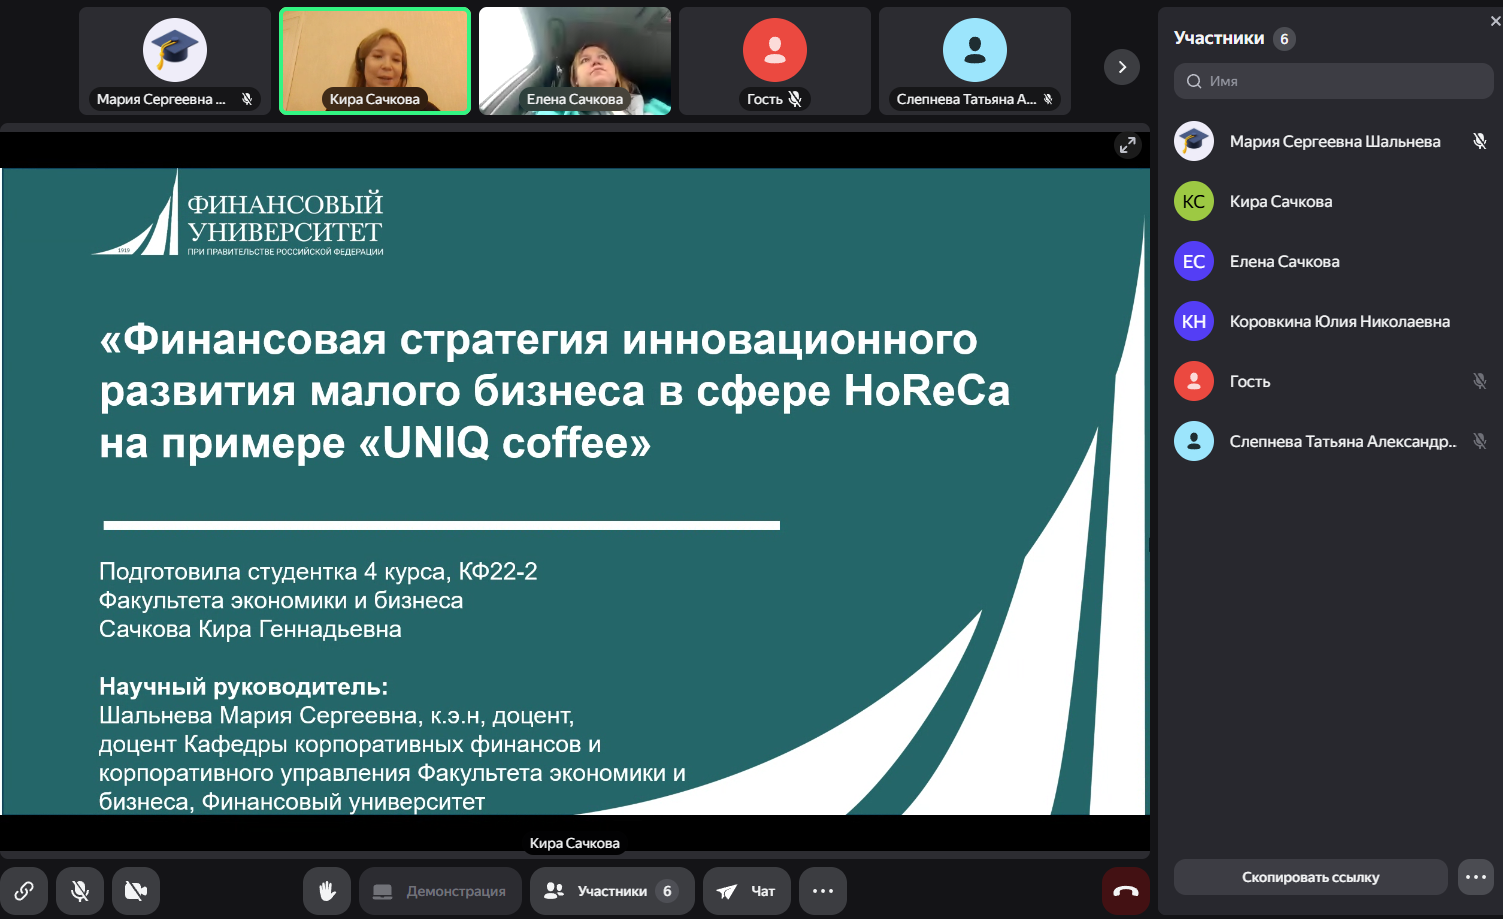1503x919 pixels.
Task: Toggle the camera off button
Action: [x=136, y=891]
